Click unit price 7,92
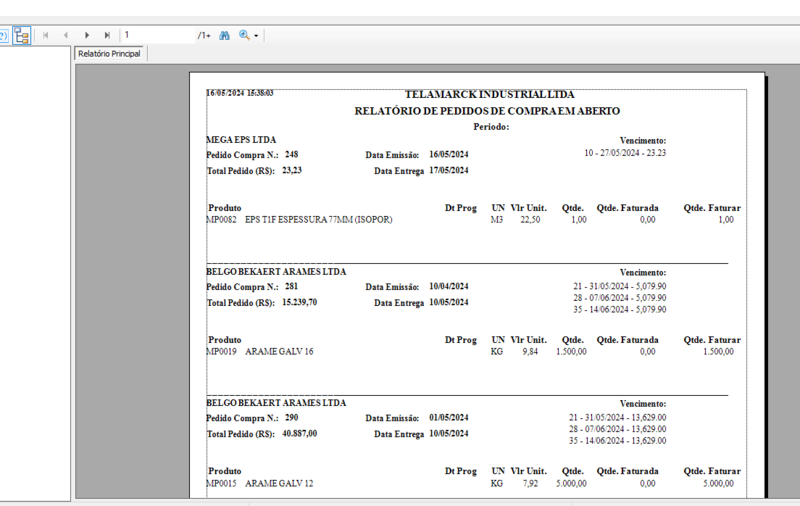The width and height of the screenshot is (800, 506). 530,484
